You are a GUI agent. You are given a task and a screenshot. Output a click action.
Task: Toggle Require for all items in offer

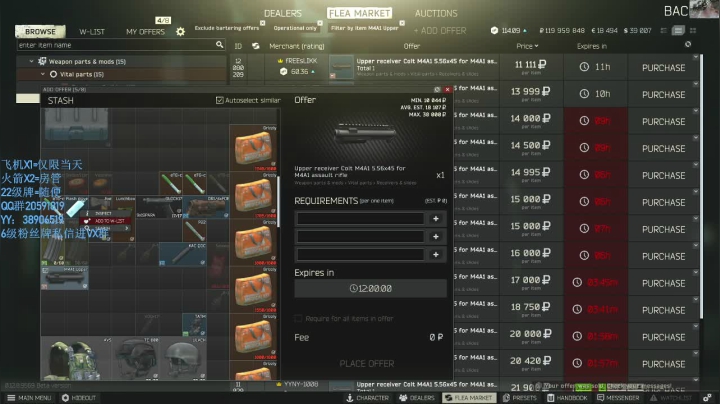[x=298, y=318]
